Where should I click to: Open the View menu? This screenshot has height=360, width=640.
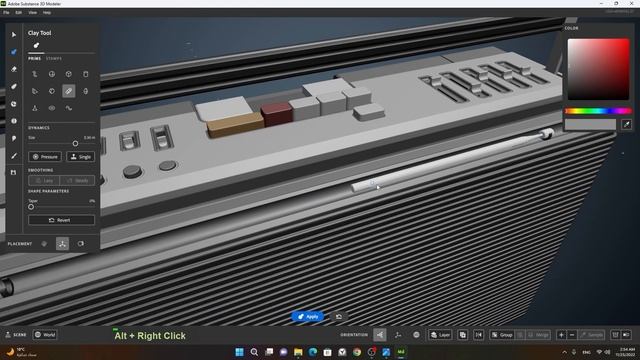32,13
